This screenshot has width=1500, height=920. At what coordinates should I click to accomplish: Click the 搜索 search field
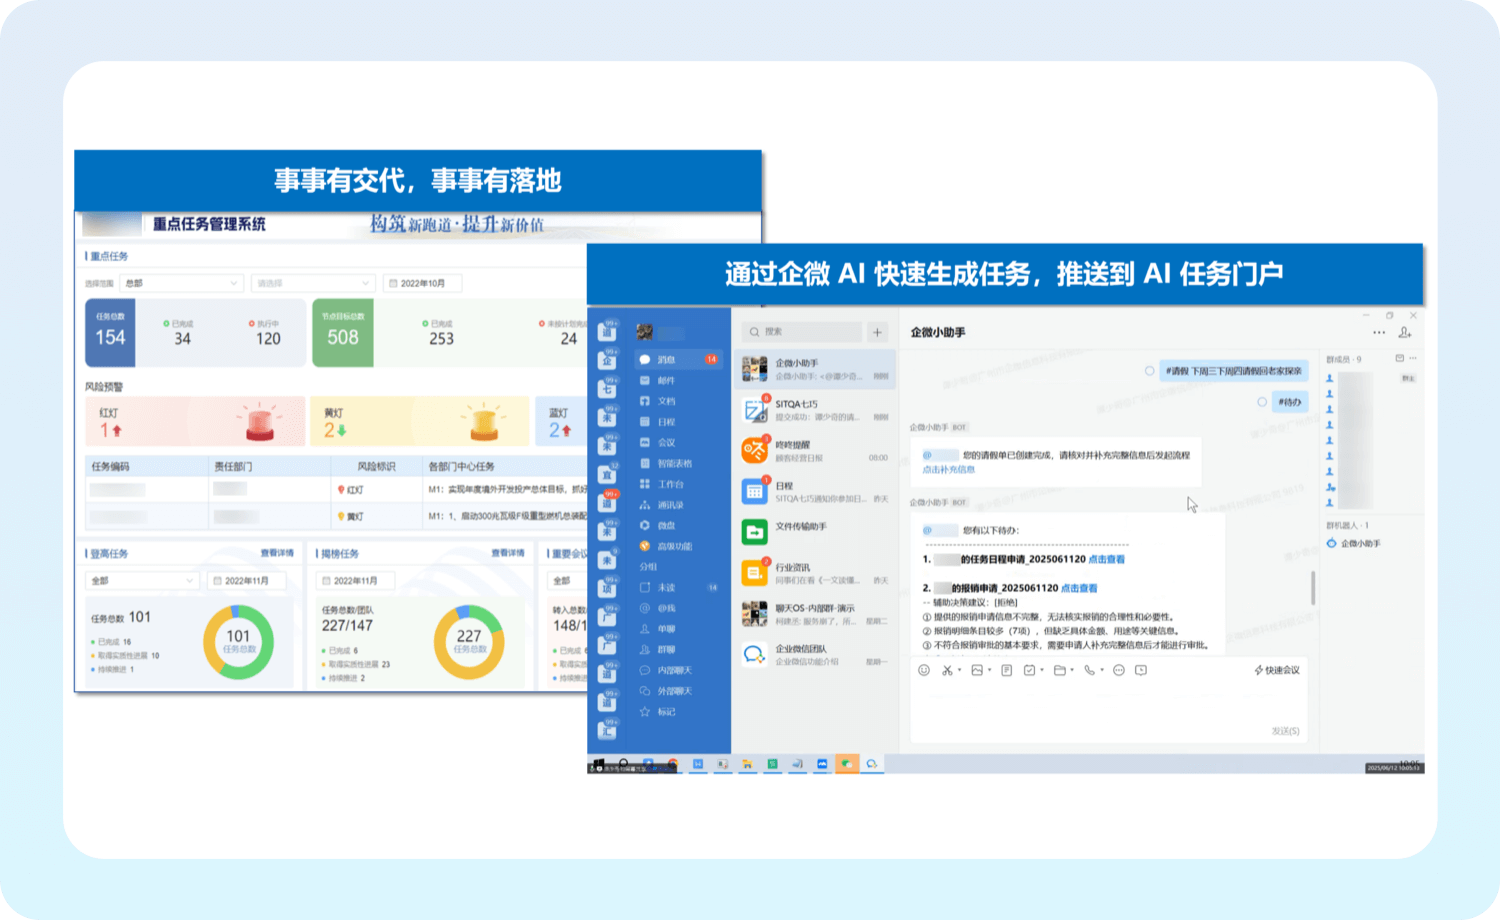tap(802, 332)
